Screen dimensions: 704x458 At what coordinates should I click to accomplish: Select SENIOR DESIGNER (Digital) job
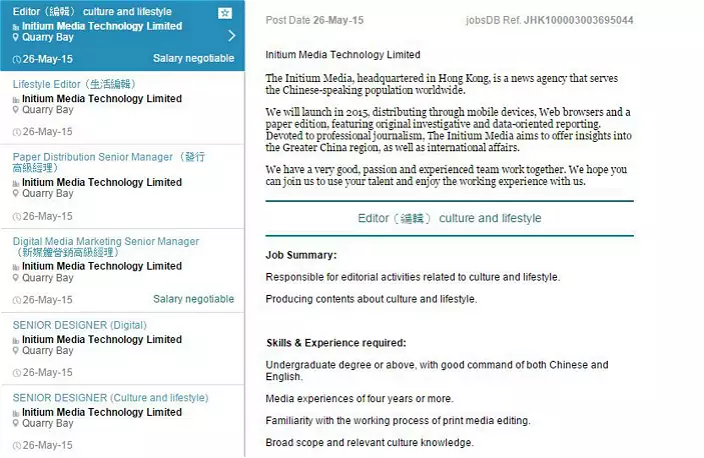[x=79, y=325]
